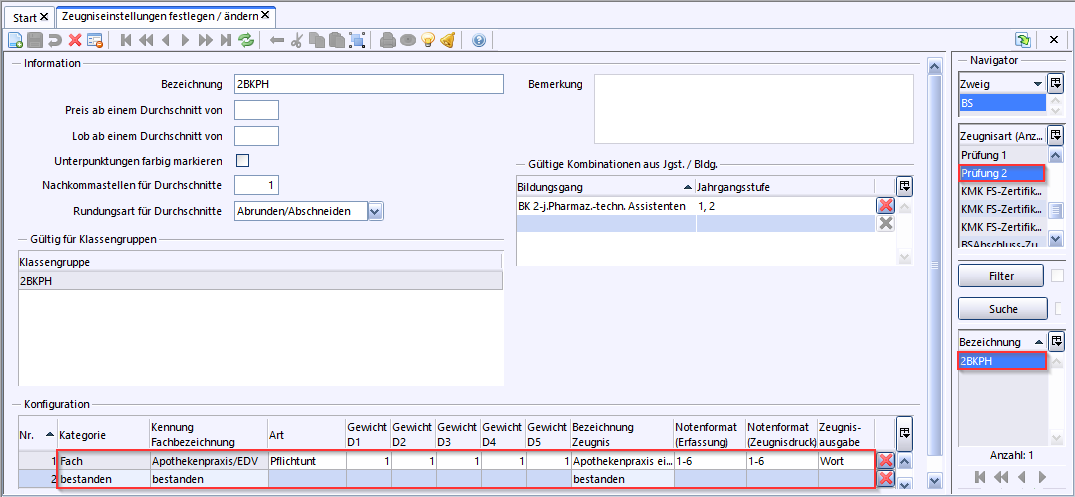
Task: Click the bell icon in toolbar
Action: tap(448, 40)
